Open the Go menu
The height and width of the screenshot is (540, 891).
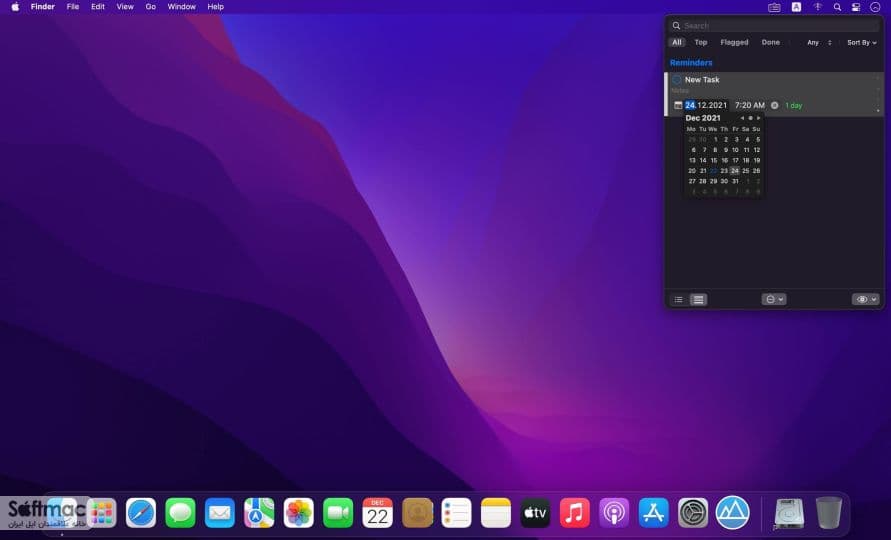pos(151,7)
